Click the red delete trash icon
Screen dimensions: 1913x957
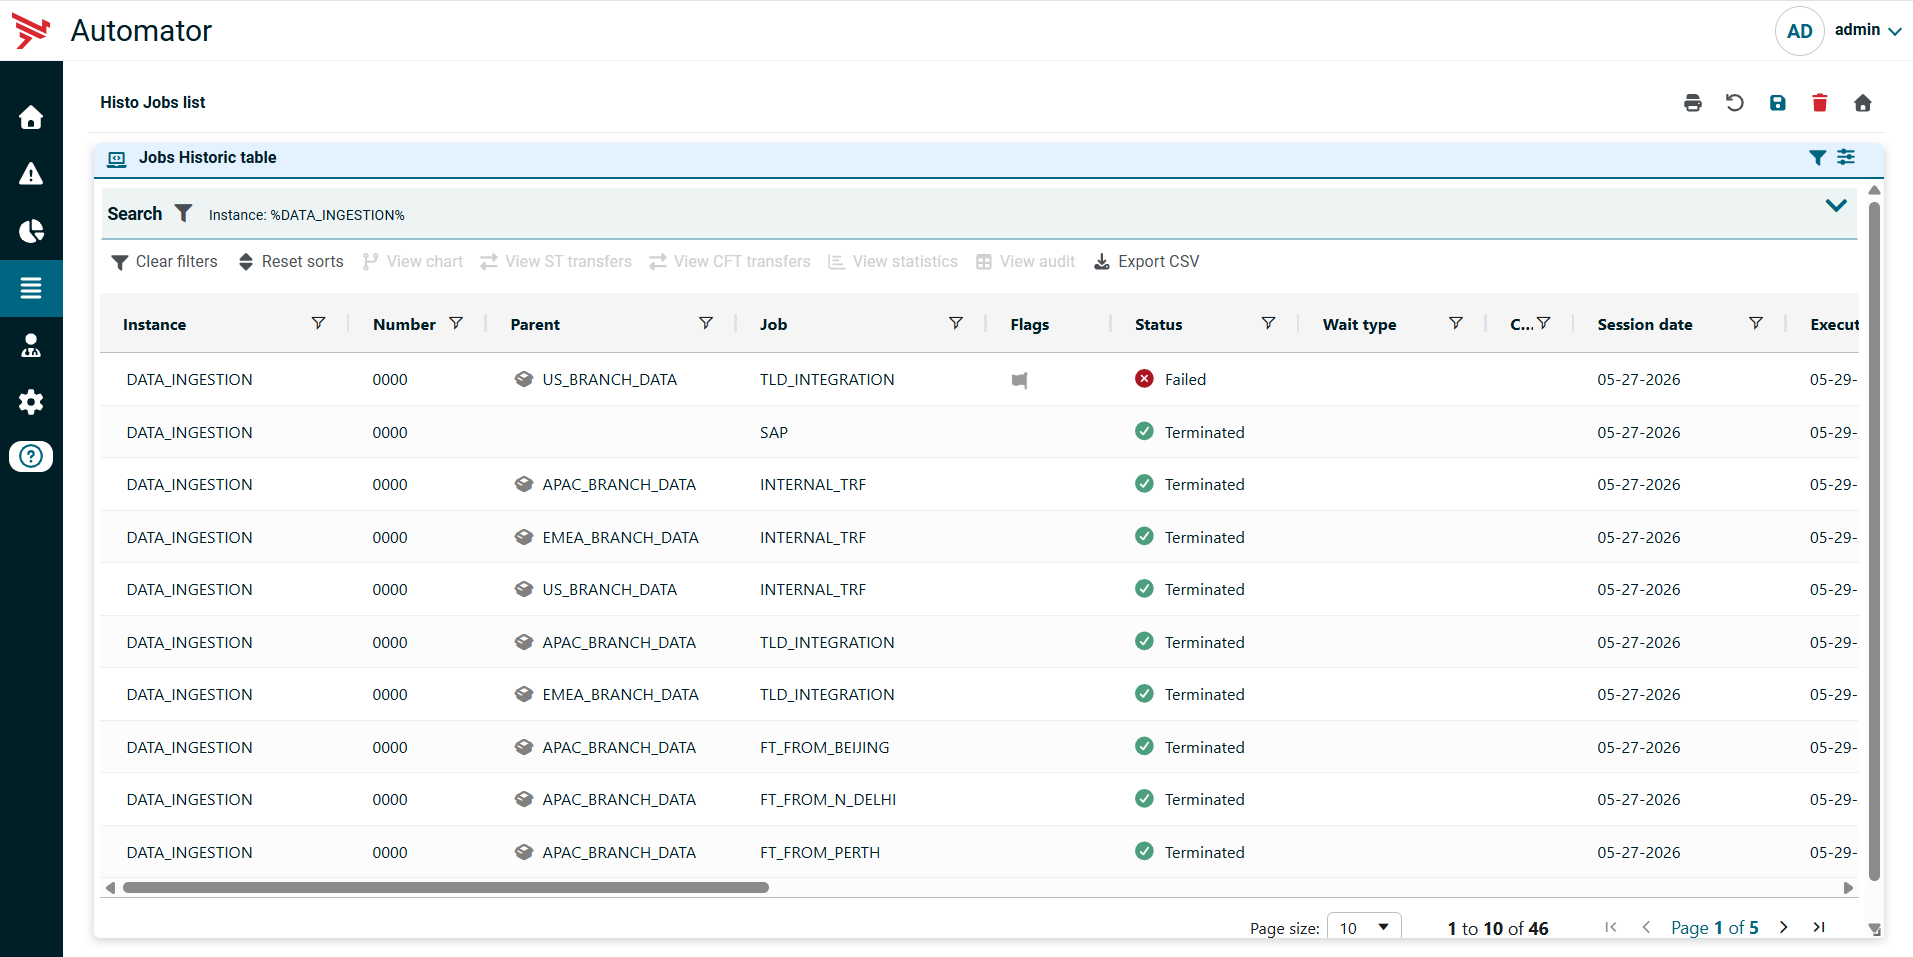1820,103
